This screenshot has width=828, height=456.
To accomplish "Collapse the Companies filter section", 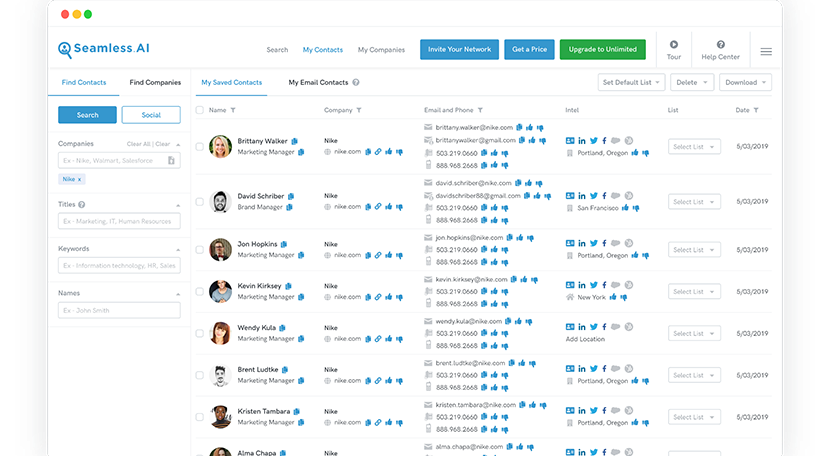I will (178, 144).
